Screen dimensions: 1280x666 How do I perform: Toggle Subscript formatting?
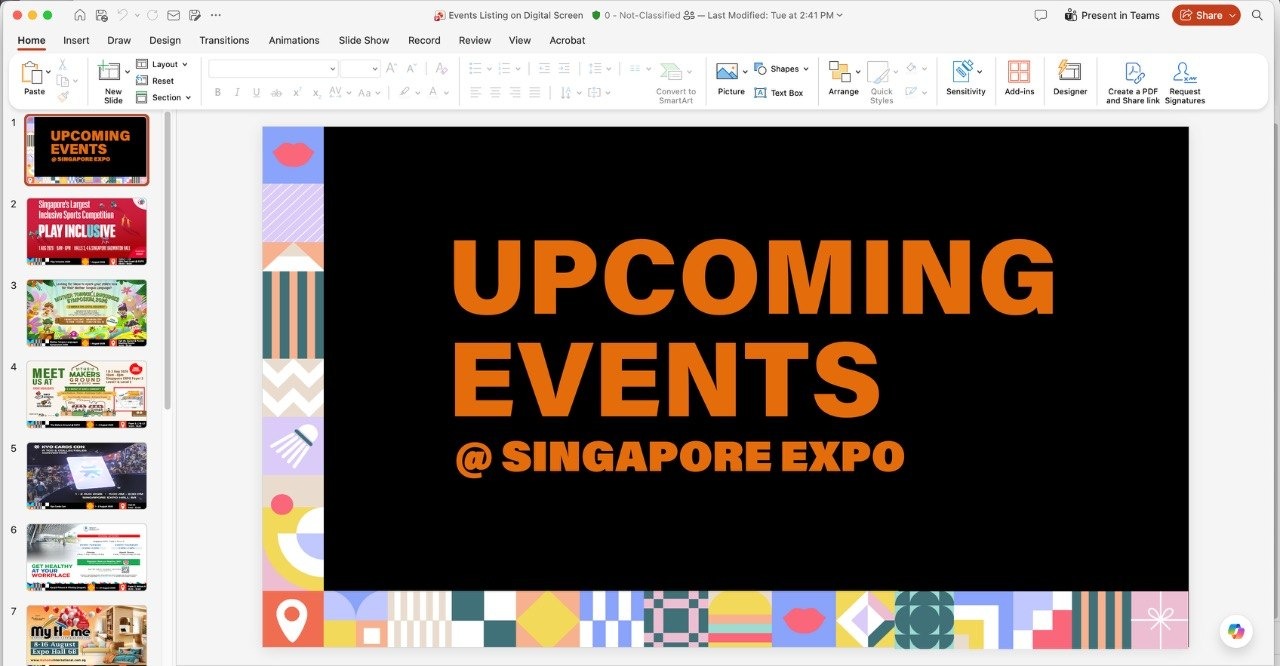(316, 93)
